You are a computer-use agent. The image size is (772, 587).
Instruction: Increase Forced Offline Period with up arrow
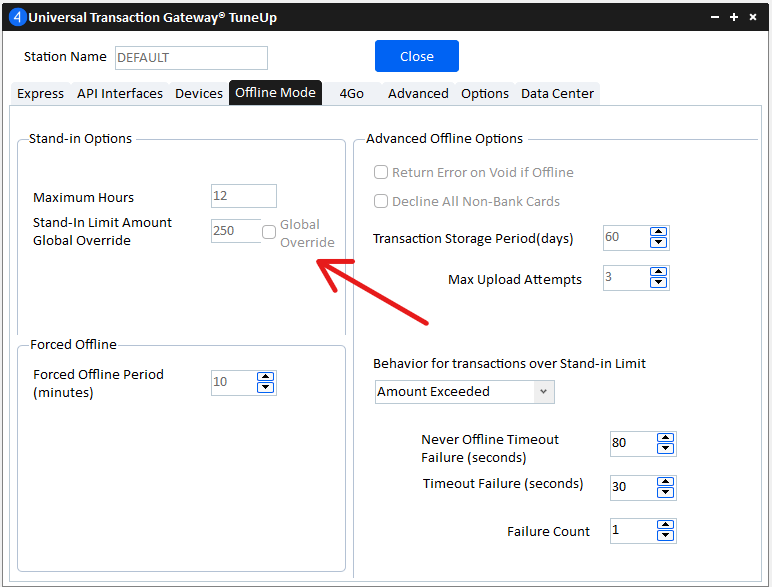click(x=265, y=377)
